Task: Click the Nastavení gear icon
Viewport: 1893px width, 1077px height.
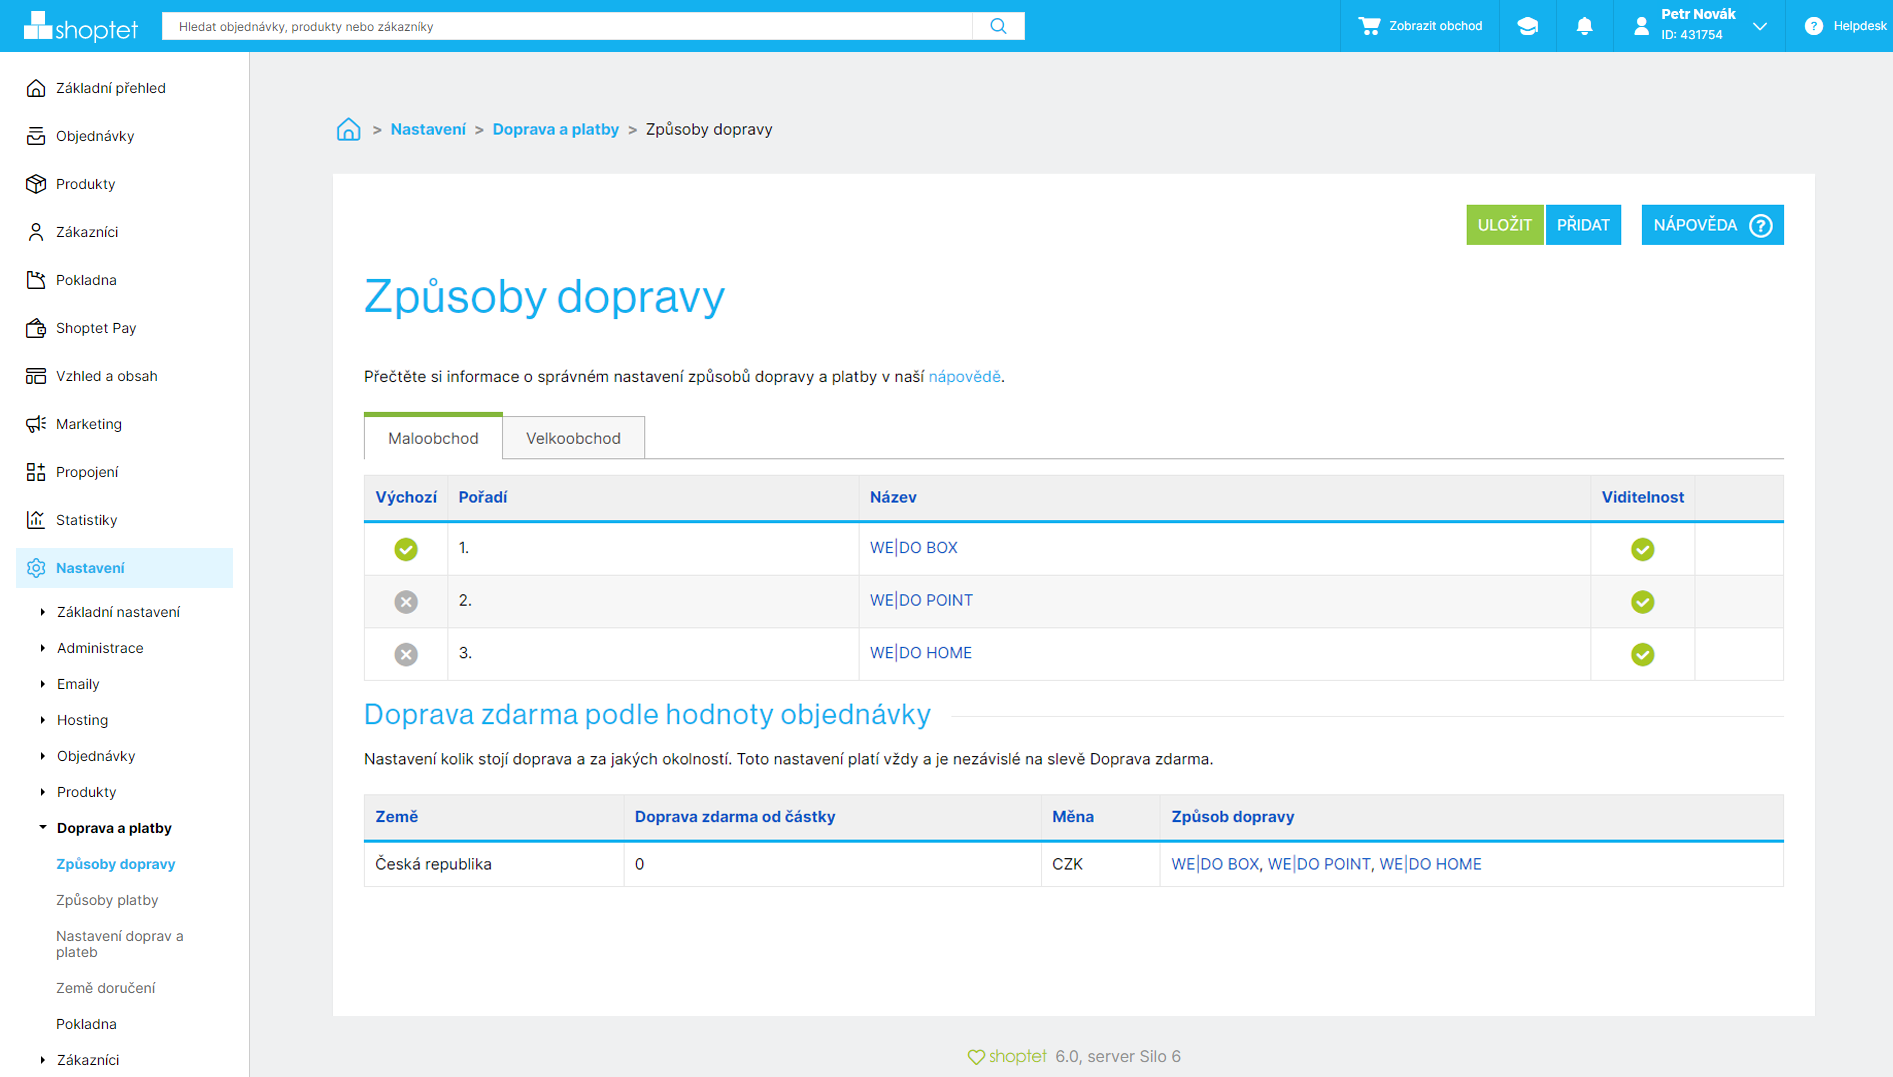Action: (36, 568)
